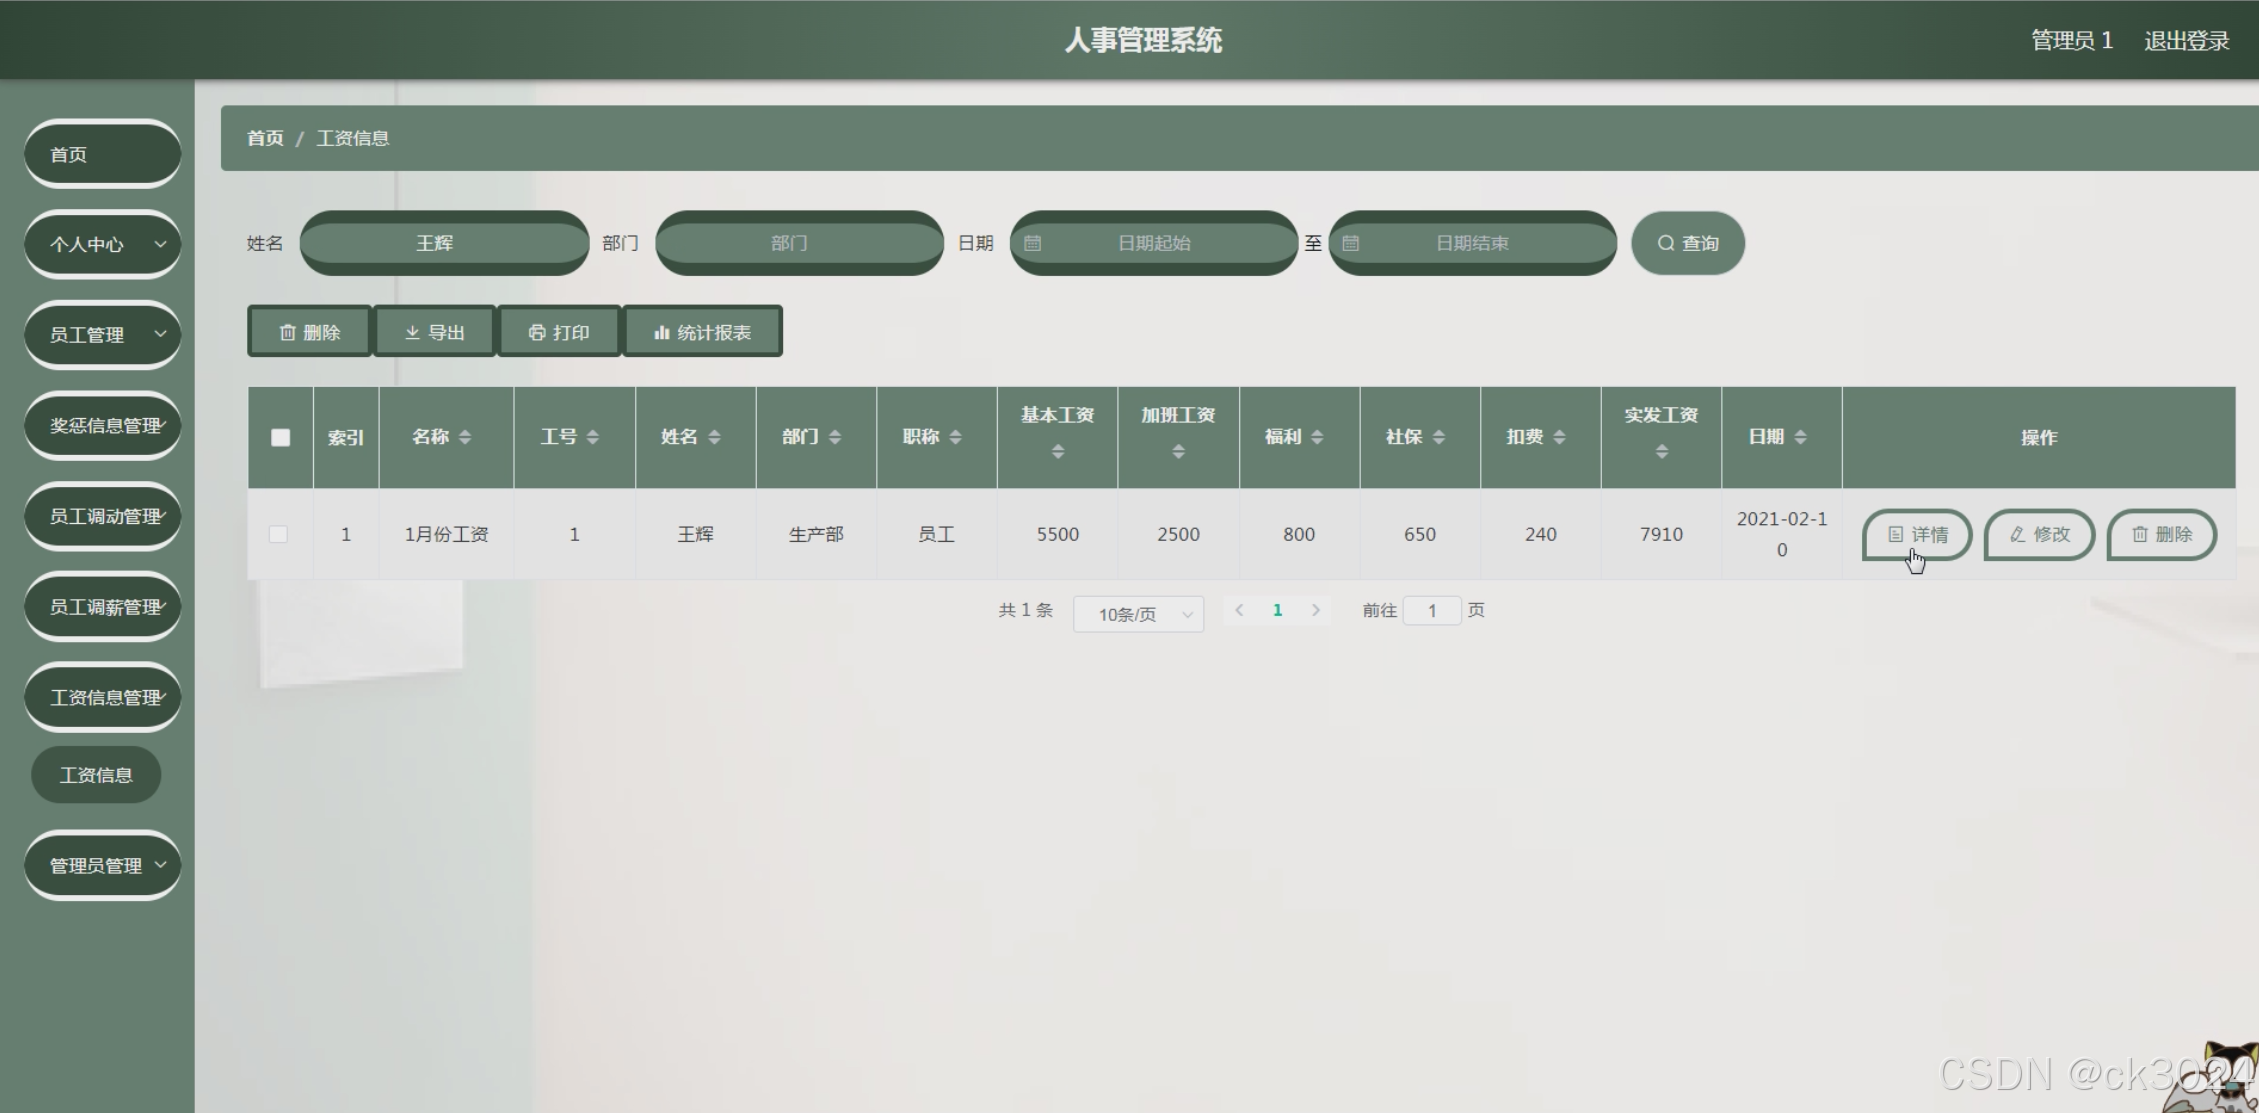This screenshot has height=1113, width=2259.
Task: Select the 工资信息 submenu item
Action: pyautogui.click(x=96, y=775)
